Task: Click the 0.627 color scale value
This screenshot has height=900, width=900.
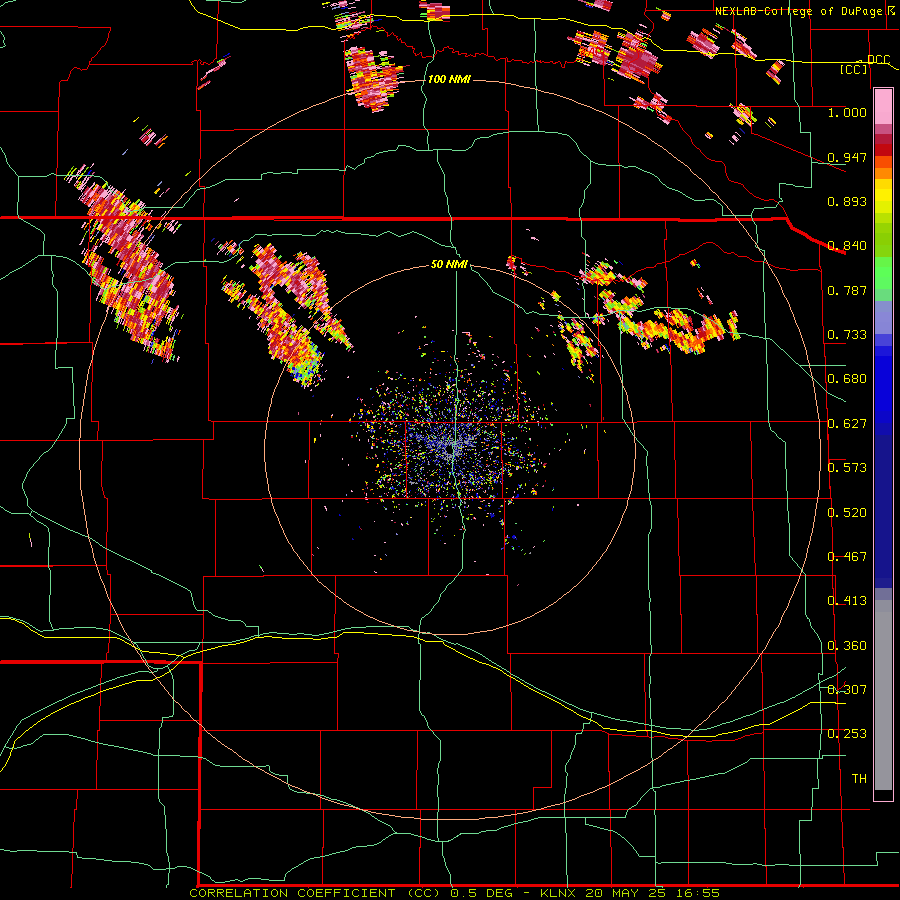Action: click(847, 424)
